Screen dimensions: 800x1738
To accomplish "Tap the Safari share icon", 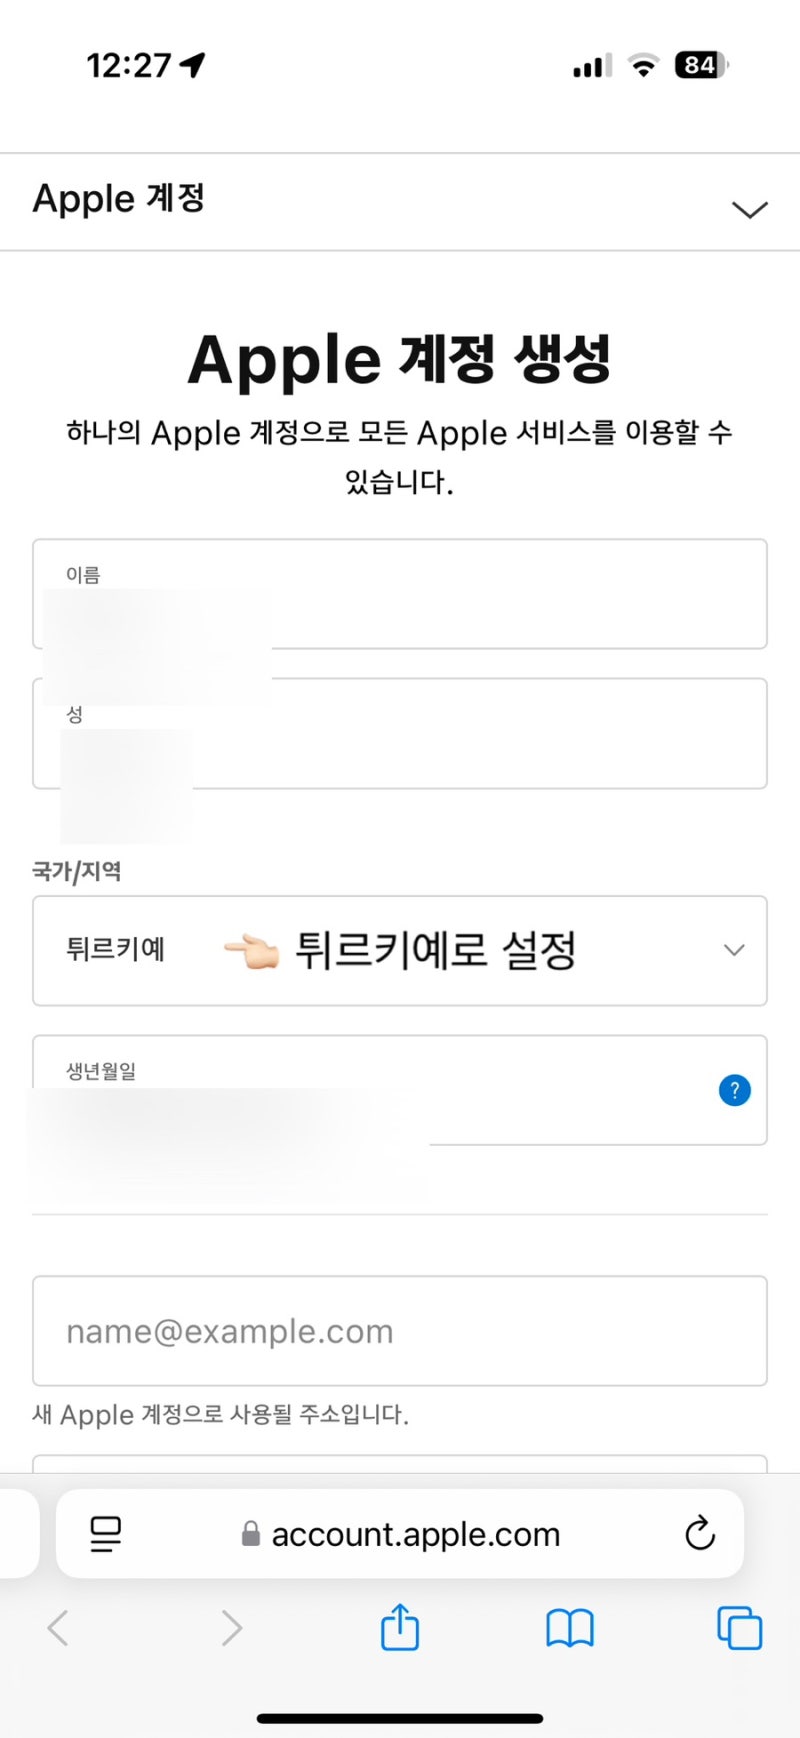I will tap(399, 1627).
